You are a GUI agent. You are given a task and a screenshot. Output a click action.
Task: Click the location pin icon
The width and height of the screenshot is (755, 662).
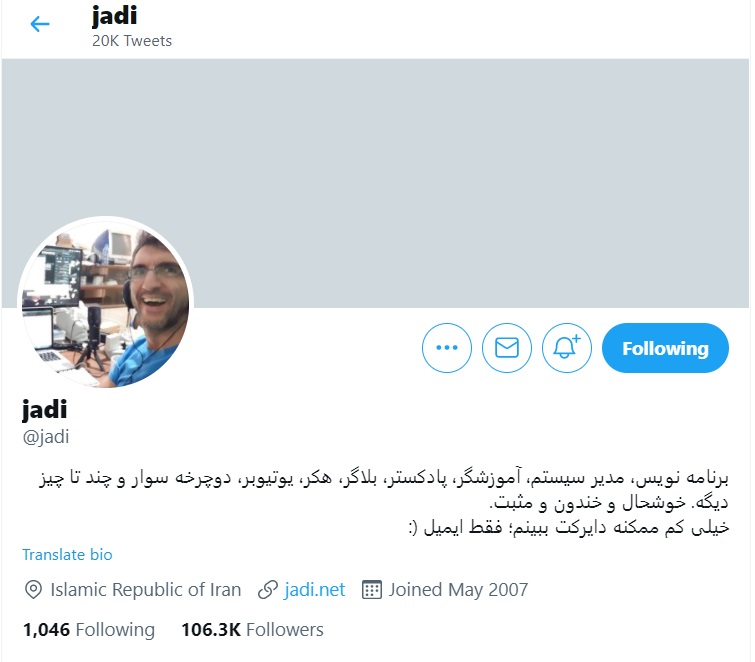point(33,590)
